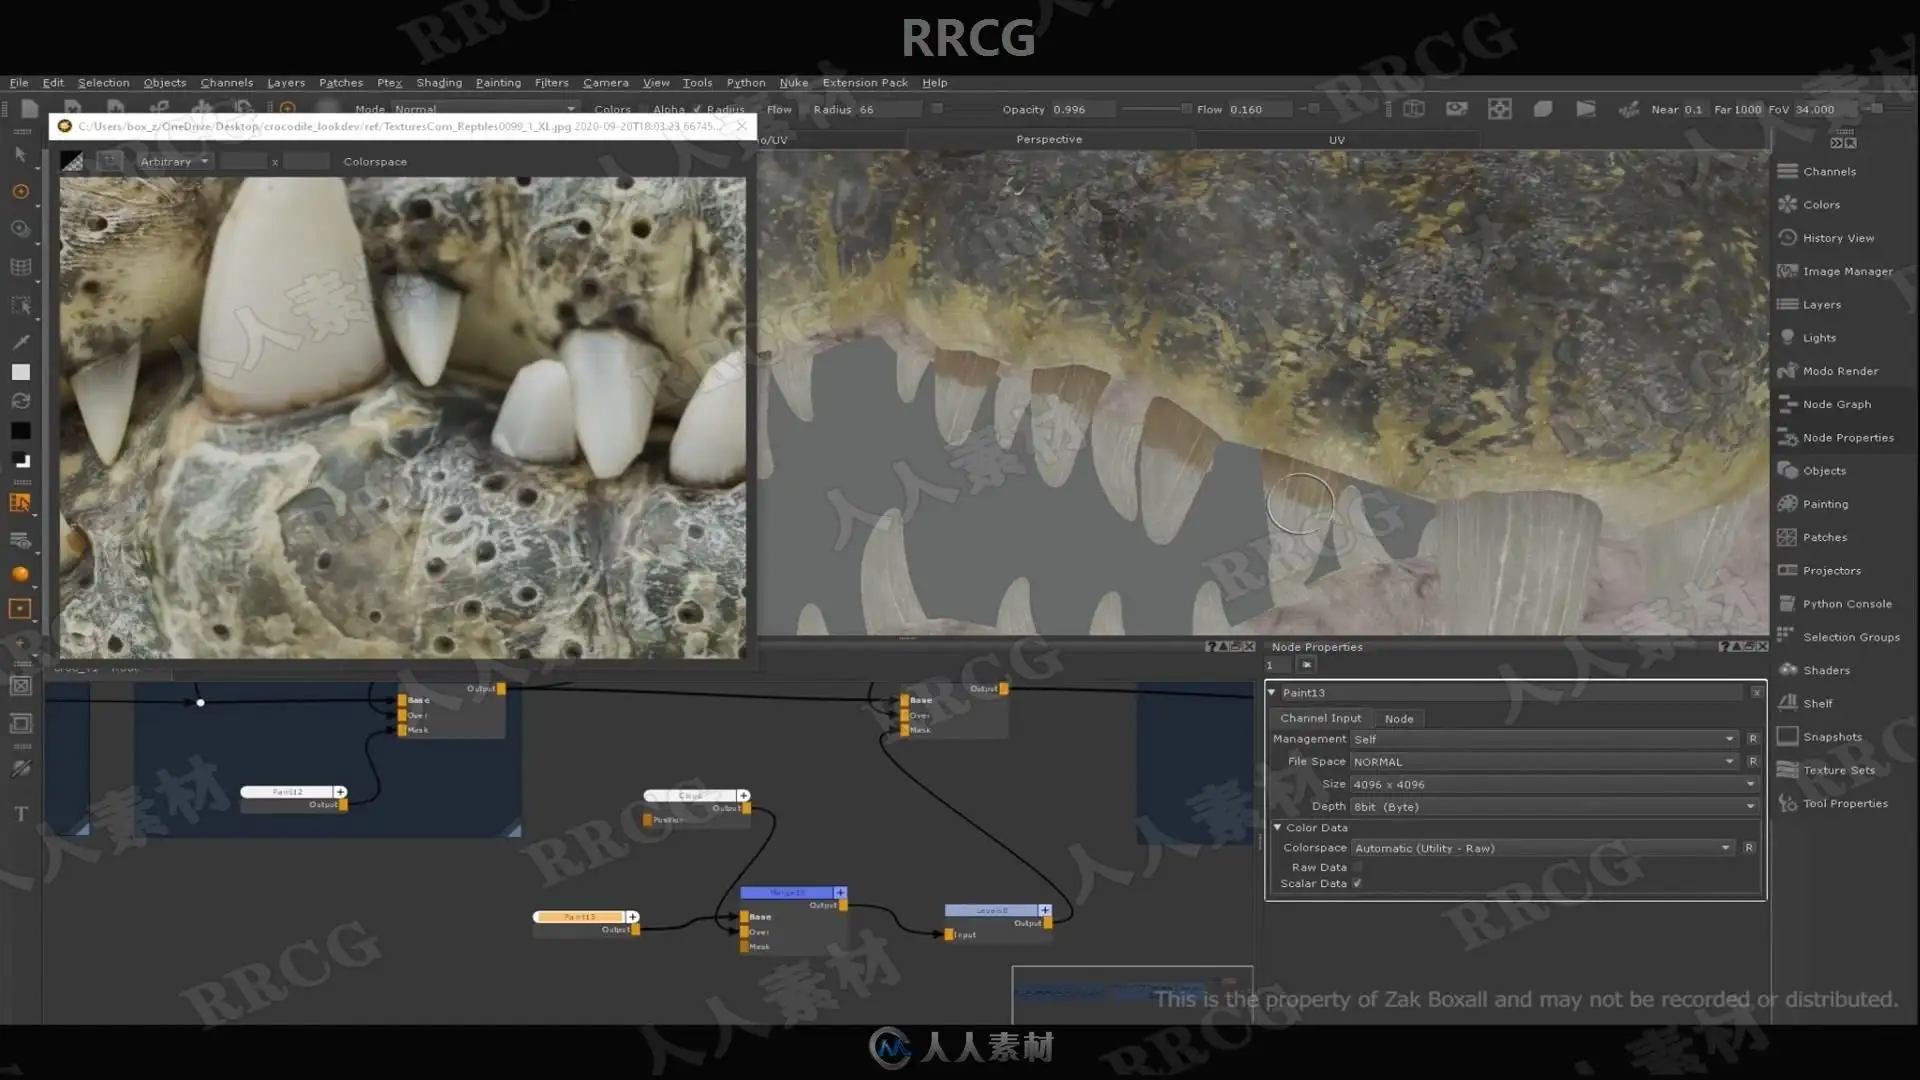Open the Shading menu
Viewport: 1920px width, 1080px height.
439,83
